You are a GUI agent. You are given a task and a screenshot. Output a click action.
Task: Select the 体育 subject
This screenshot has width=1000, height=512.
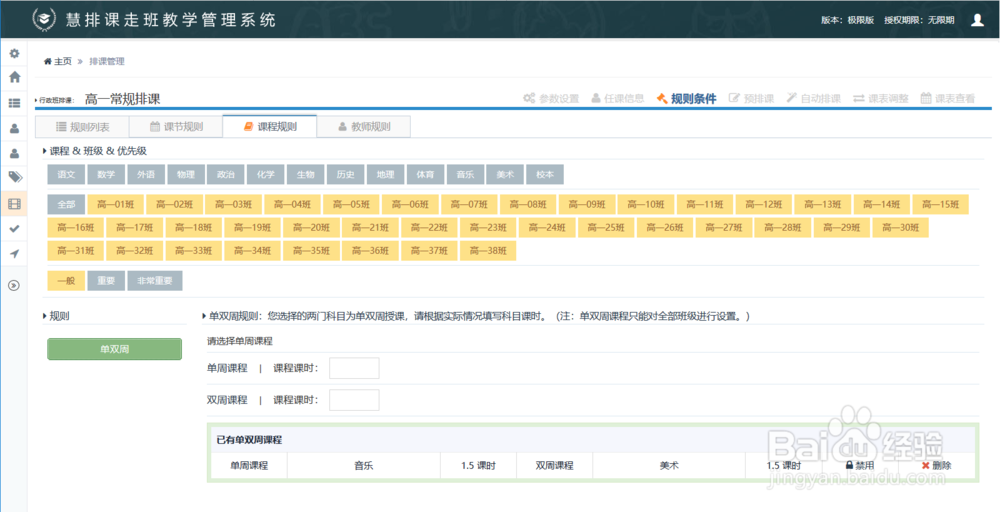[x=425, y=174]
